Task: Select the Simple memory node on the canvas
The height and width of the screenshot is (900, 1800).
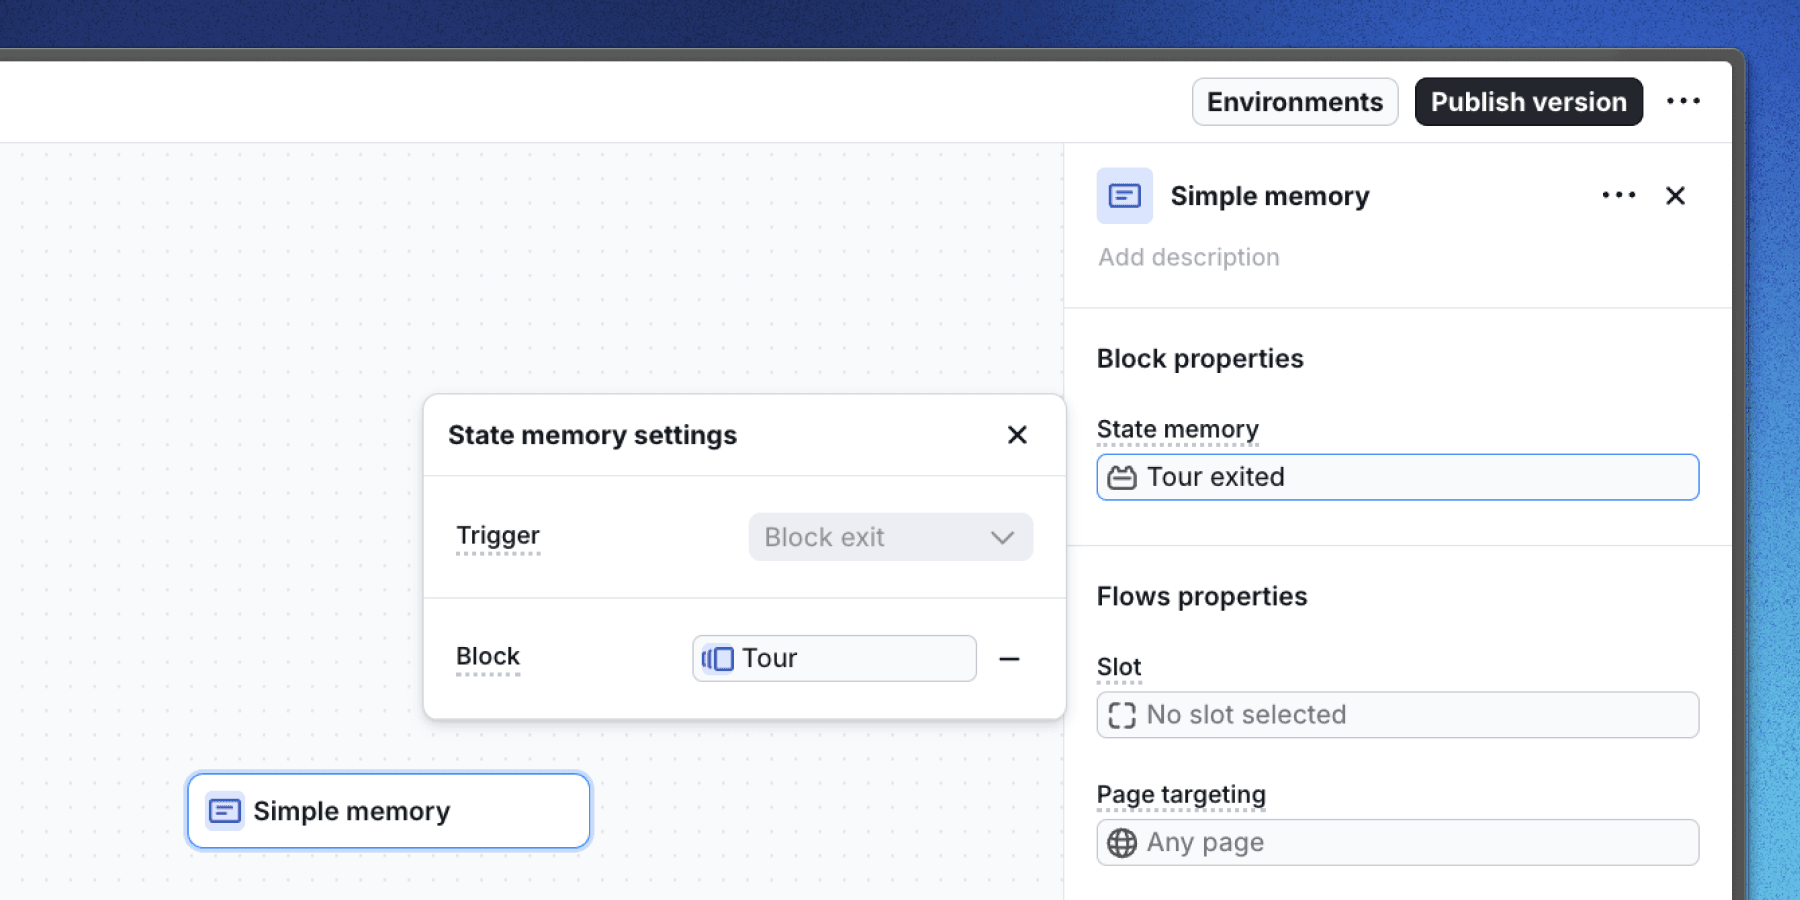Action: 387,810
